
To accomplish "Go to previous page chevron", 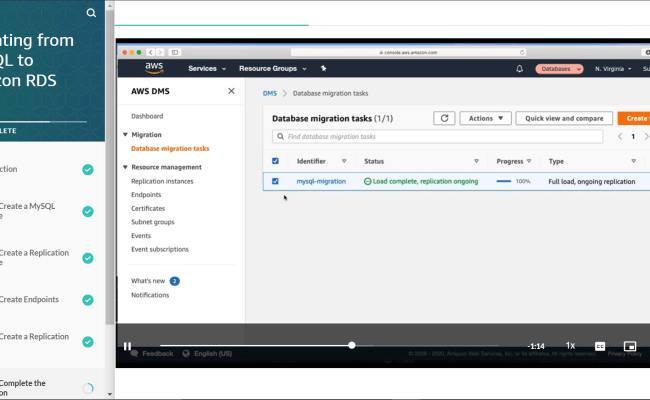I will pos(620,136).
